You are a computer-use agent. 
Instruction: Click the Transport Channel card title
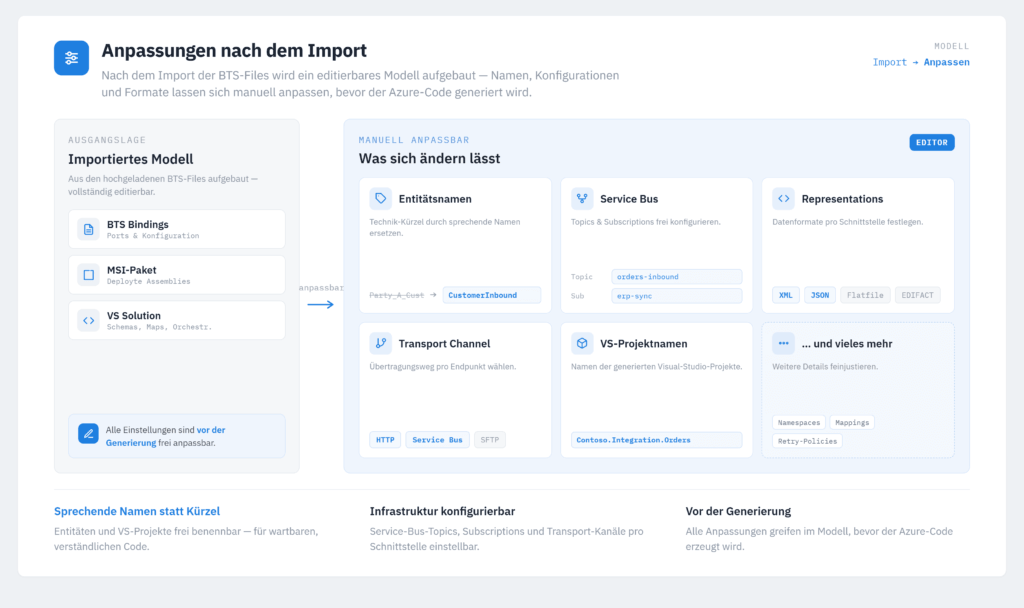(x=444, y=344)
